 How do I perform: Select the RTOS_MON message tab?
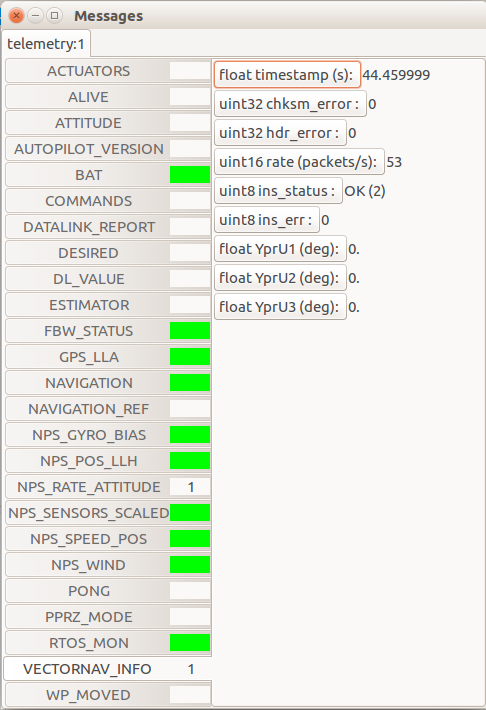point(108,643)
